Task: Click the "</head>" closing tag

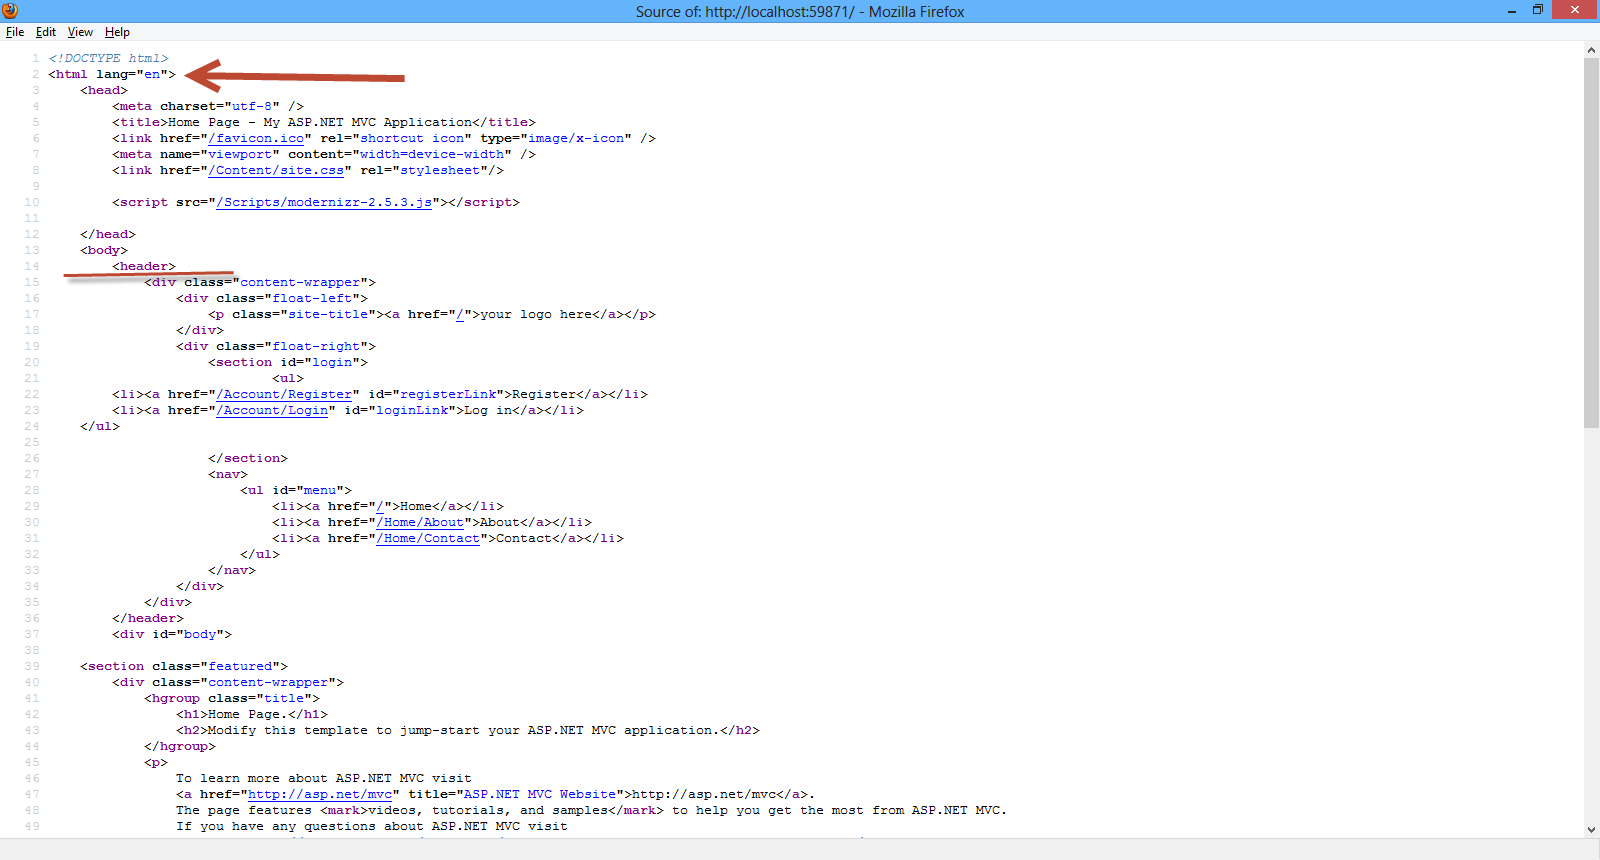Action: pyautogui.click(x=108, y=234)
